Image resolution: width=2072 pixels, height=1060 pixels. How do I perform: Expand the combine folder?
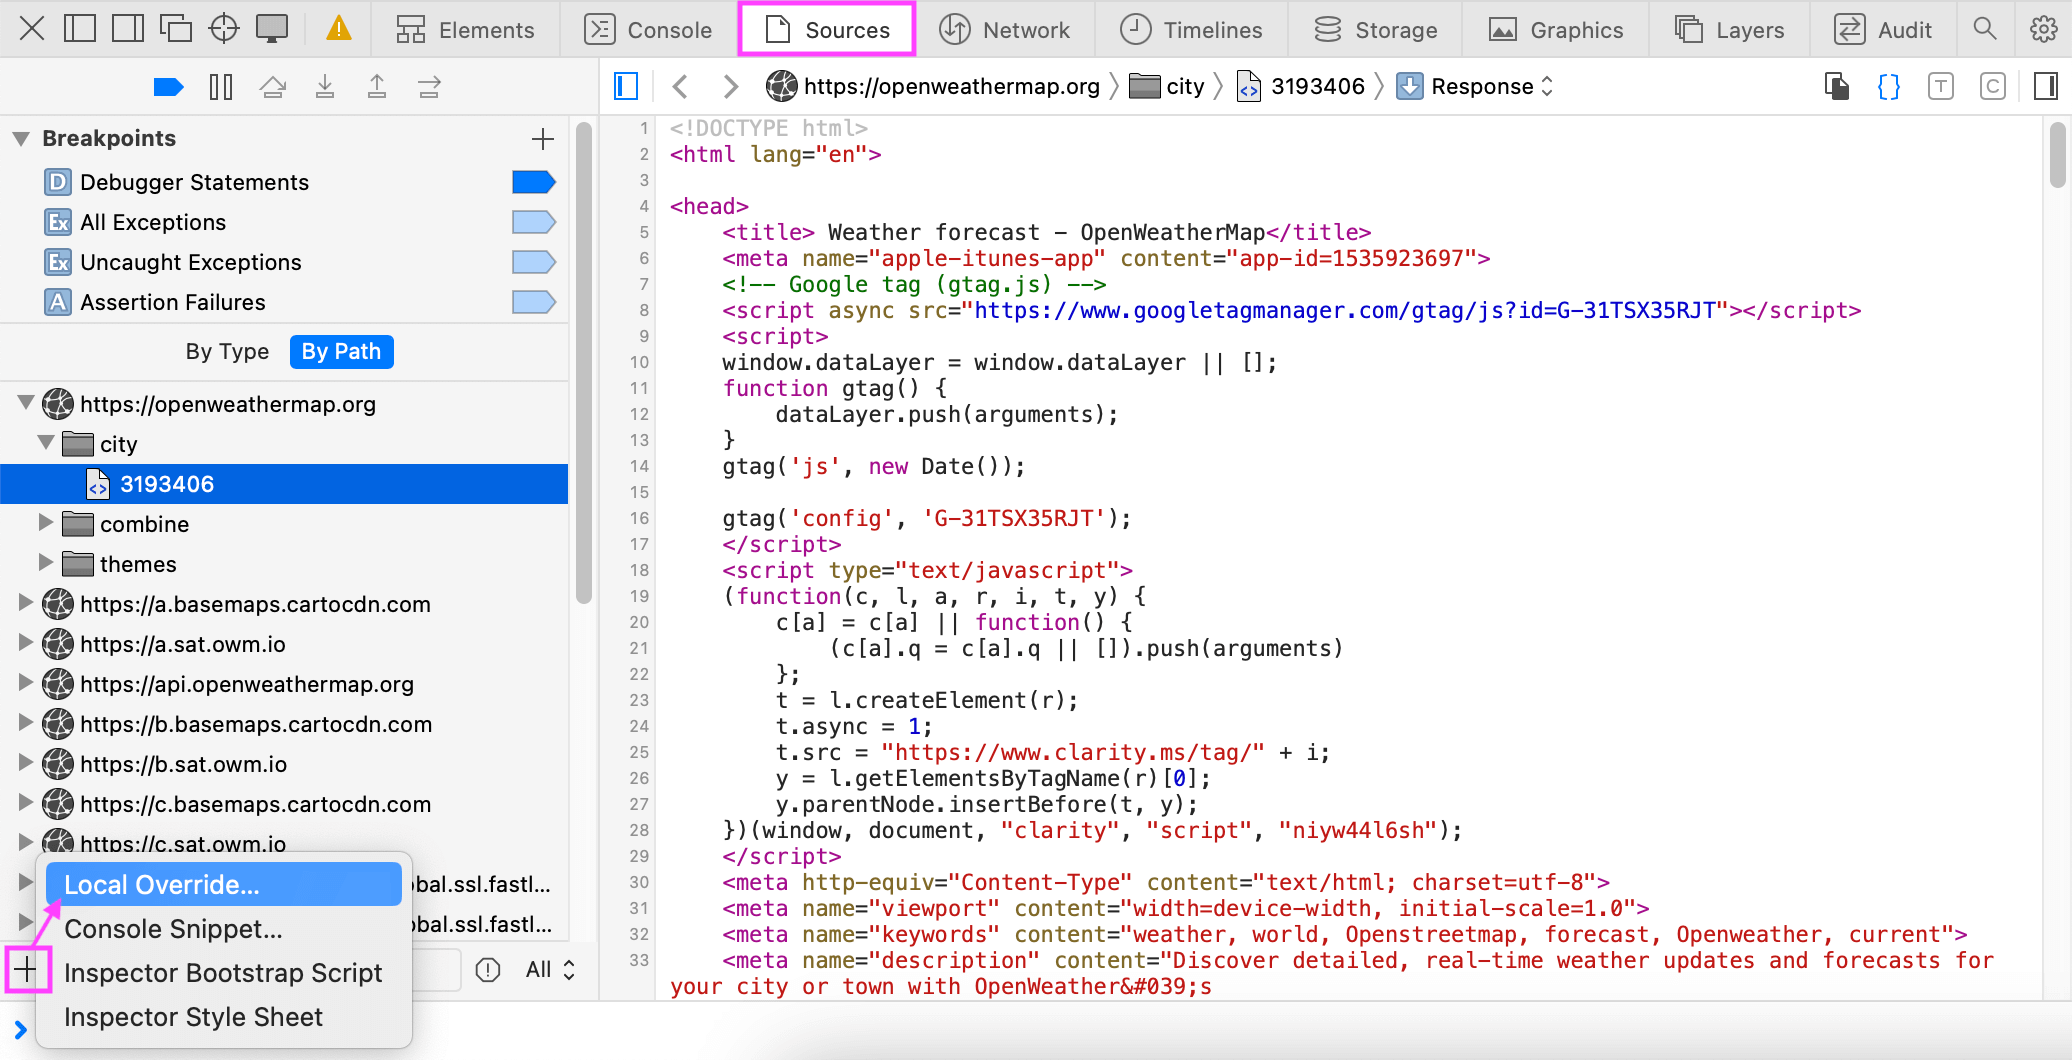coord(46,523)
